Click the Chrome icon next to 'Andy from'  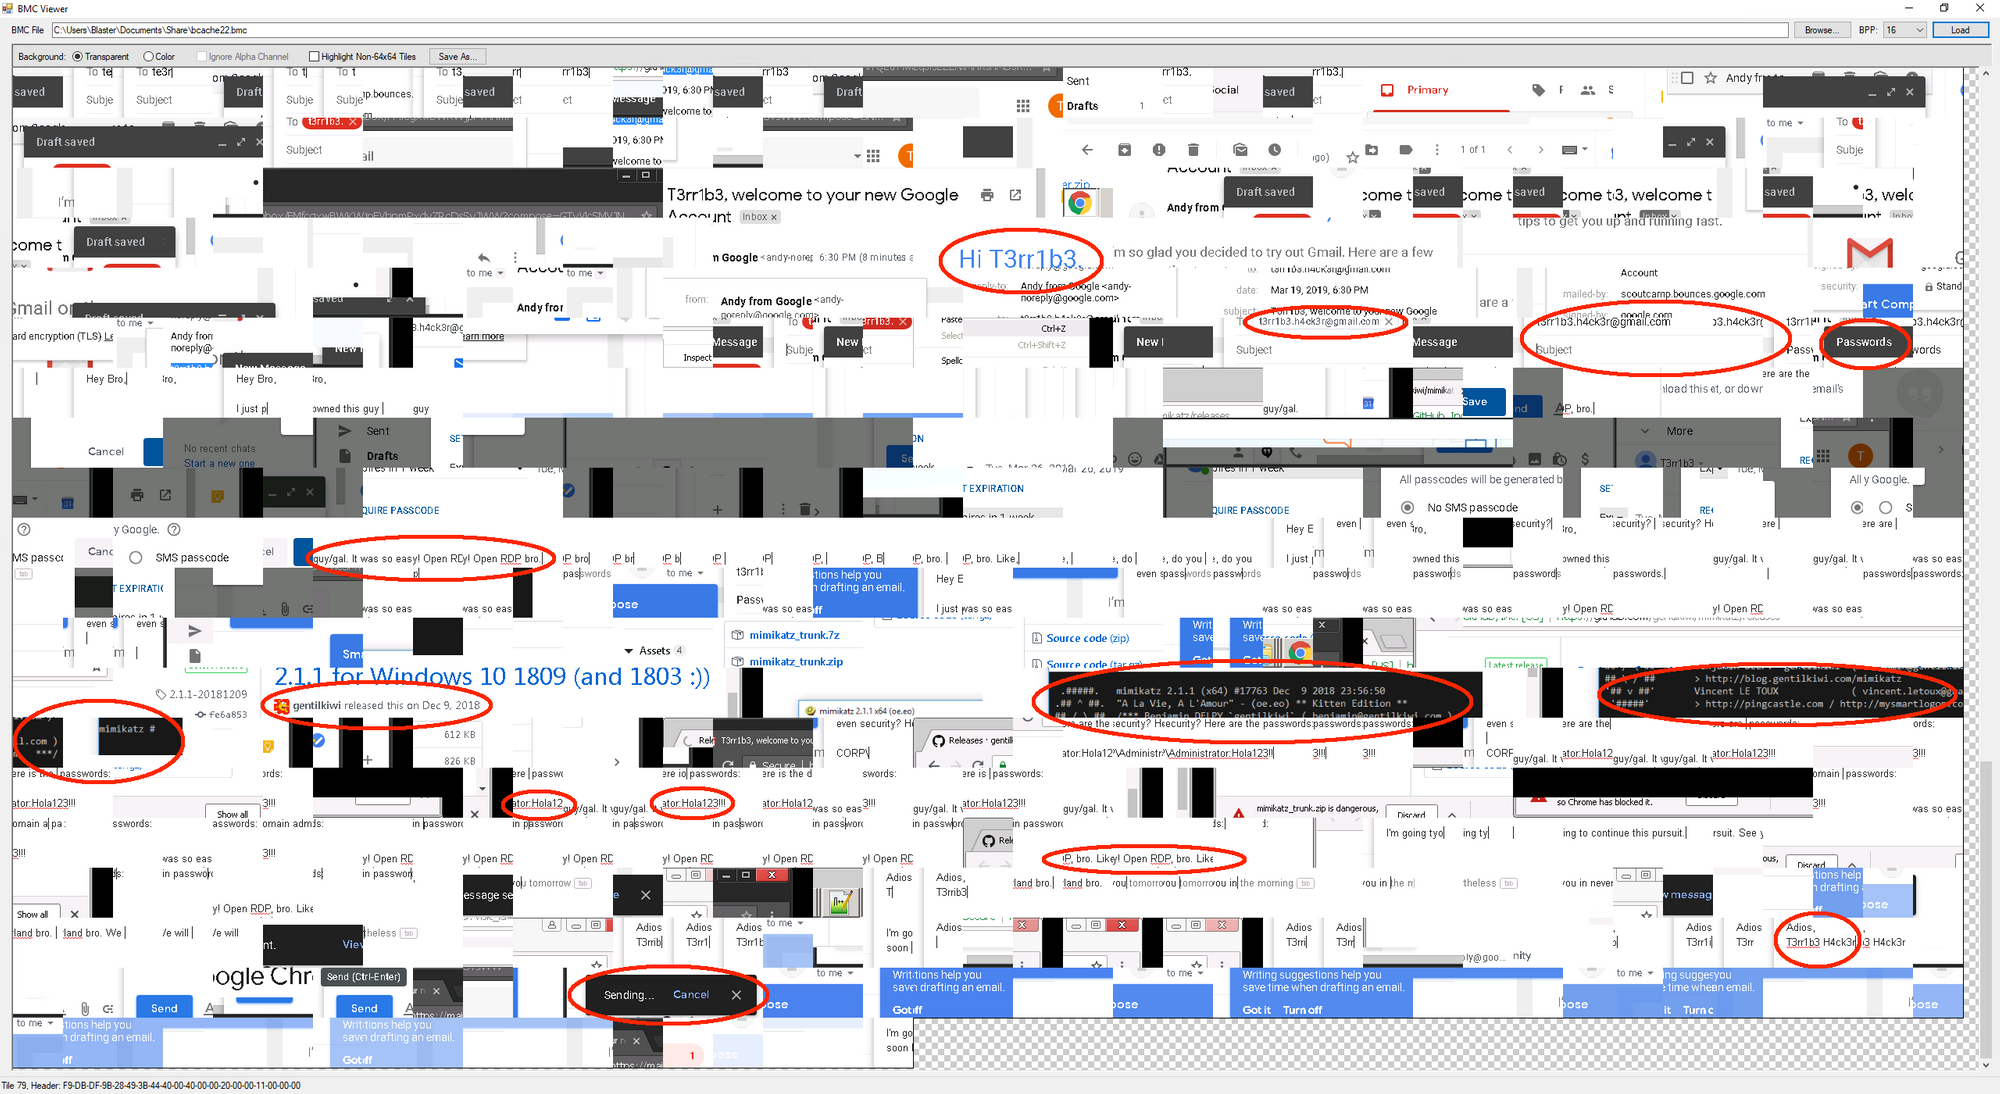[1080, 203]
